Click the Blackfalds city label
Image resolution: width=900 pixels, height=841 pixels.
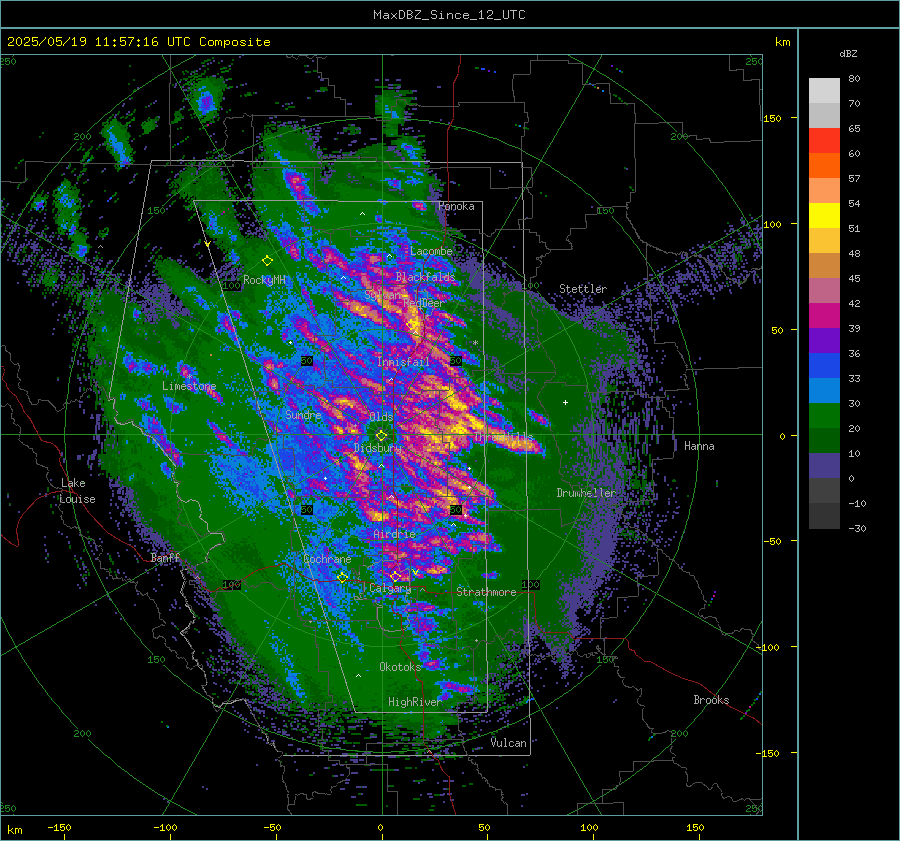425,277
